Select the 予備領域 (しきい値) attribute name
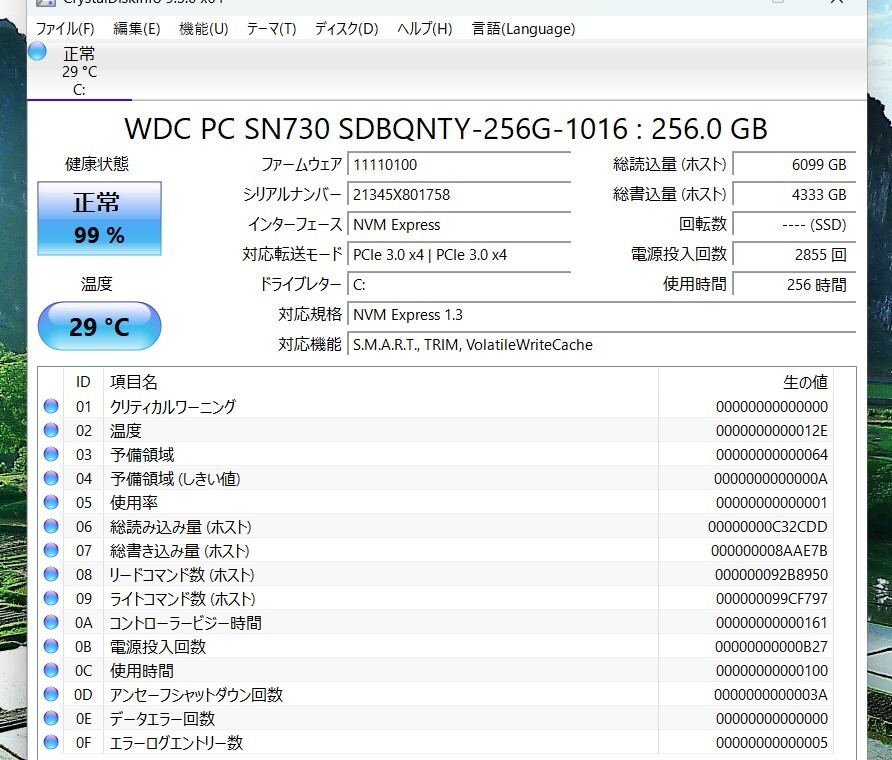 [175, 478]
